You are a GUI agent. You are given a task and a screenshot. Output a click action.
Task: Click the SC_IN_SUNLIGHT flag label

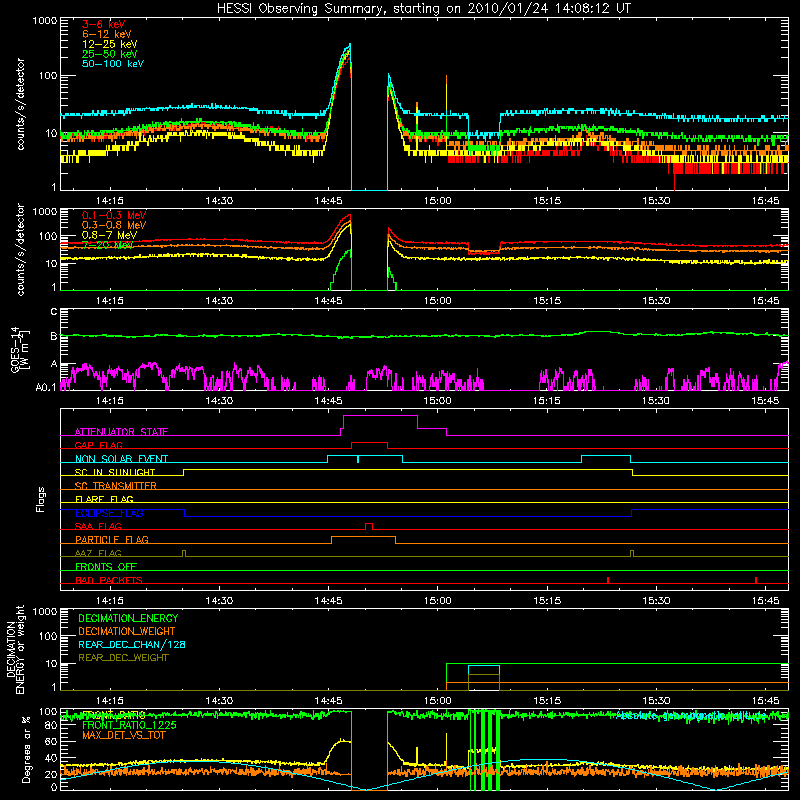tap(115, 472)
